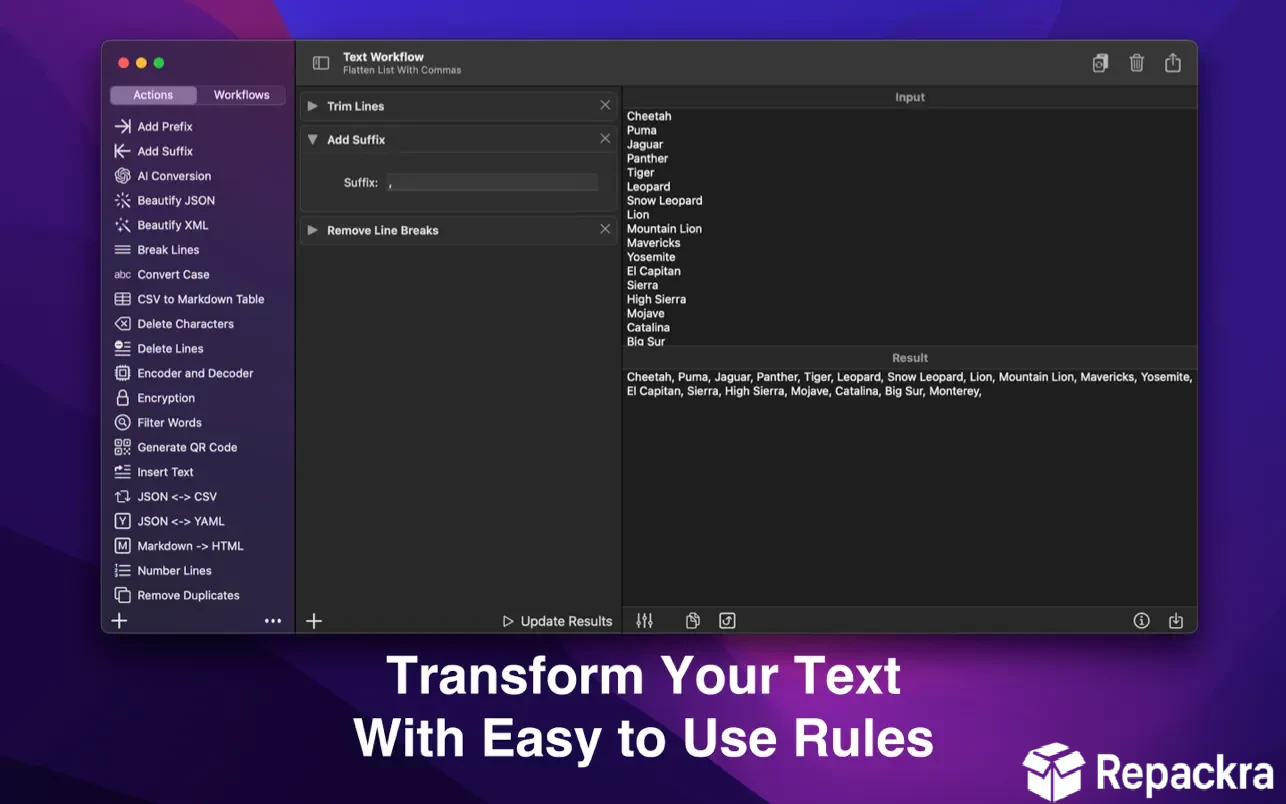
Task: Click the Markdown -> HTML icon
Action: point(122,546)
